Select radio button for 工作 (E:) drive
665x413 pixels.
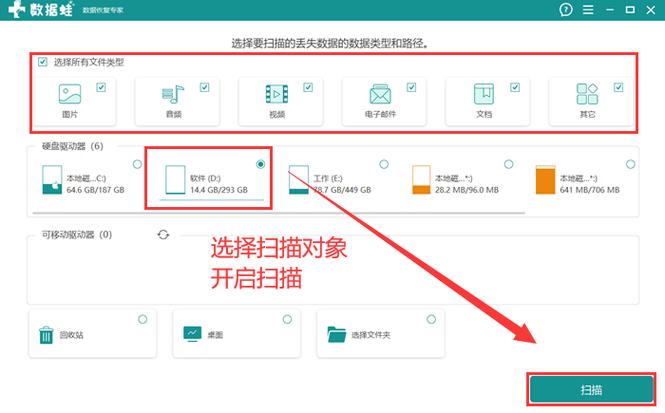tap(384, 164)
